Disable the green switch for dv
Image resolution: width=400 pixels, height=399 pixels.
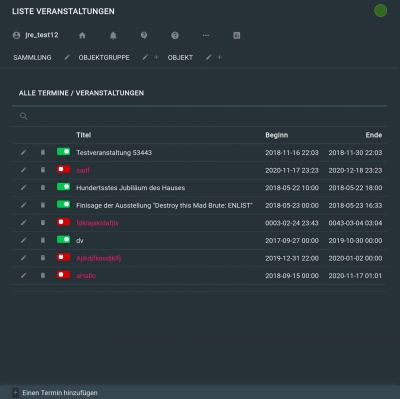coord(63,240)
